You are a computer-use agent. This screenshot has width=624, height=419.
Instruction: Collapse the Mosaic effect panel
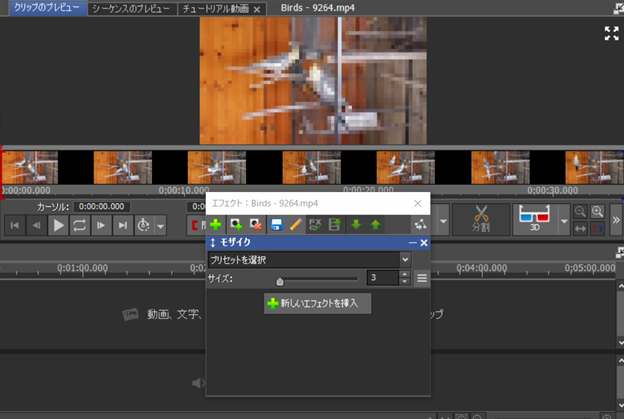pyautogui.click(x=413, y=242)
